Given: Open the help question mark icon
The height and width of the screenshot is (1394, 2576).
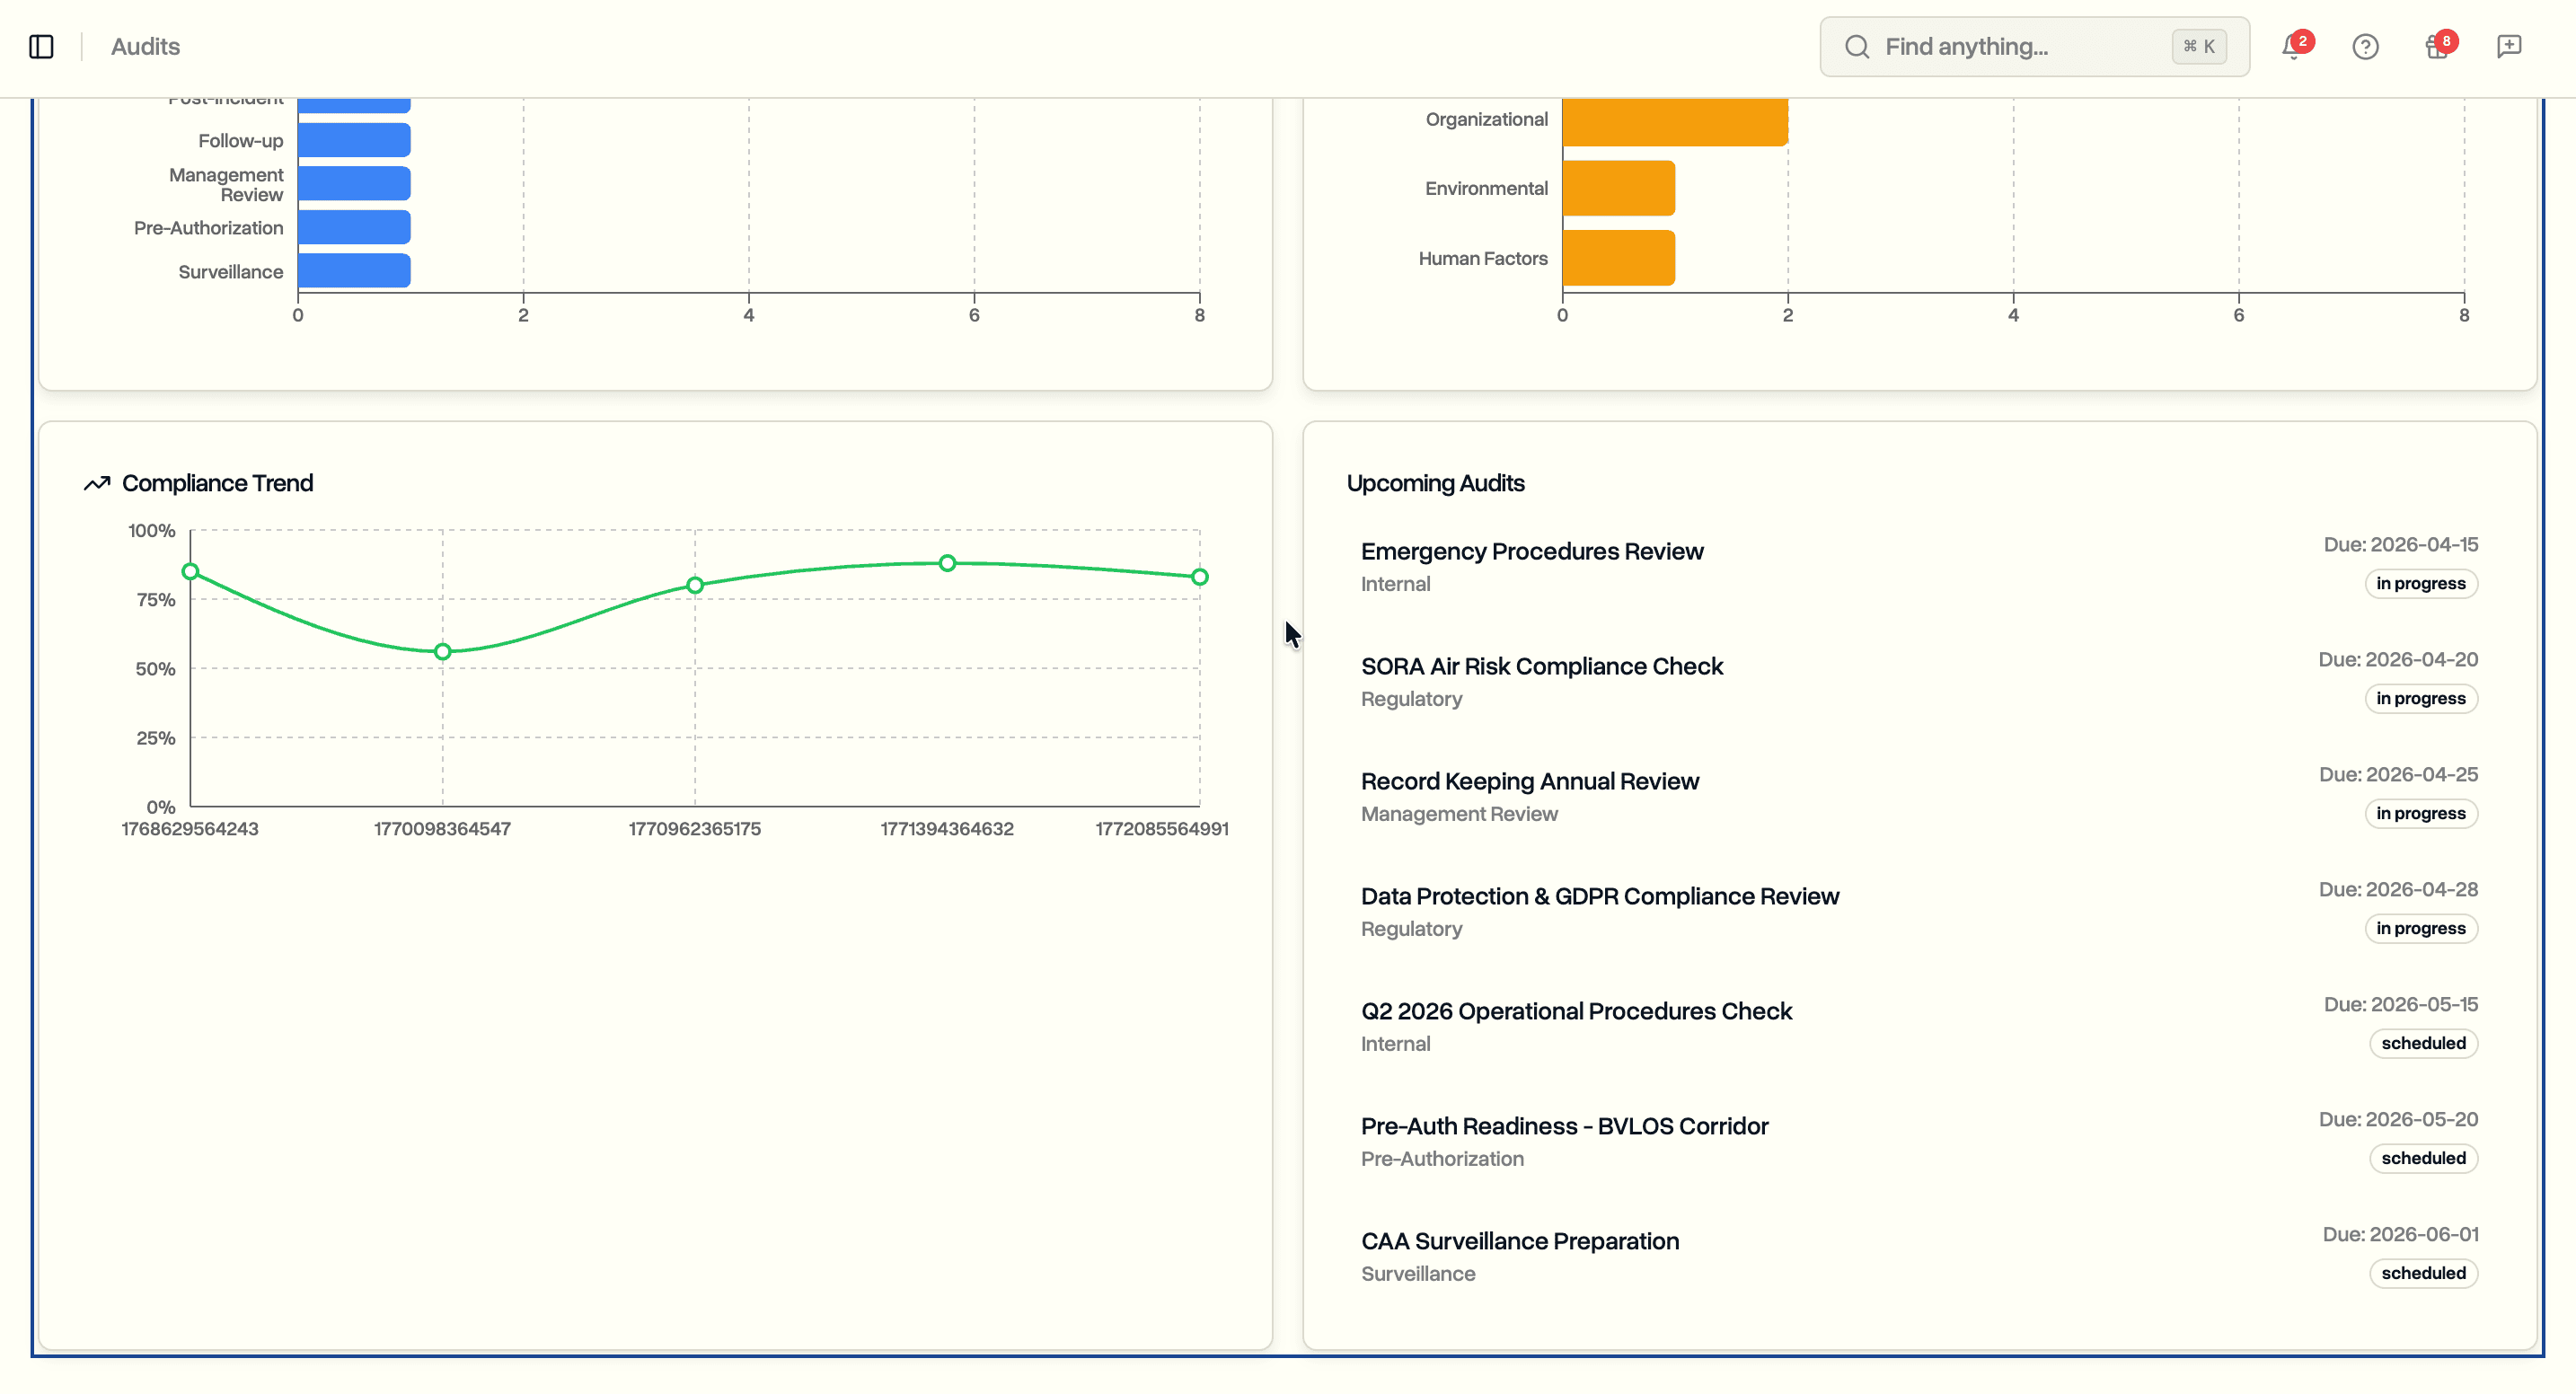Looking at the screenshot, I should (2366, 46).
